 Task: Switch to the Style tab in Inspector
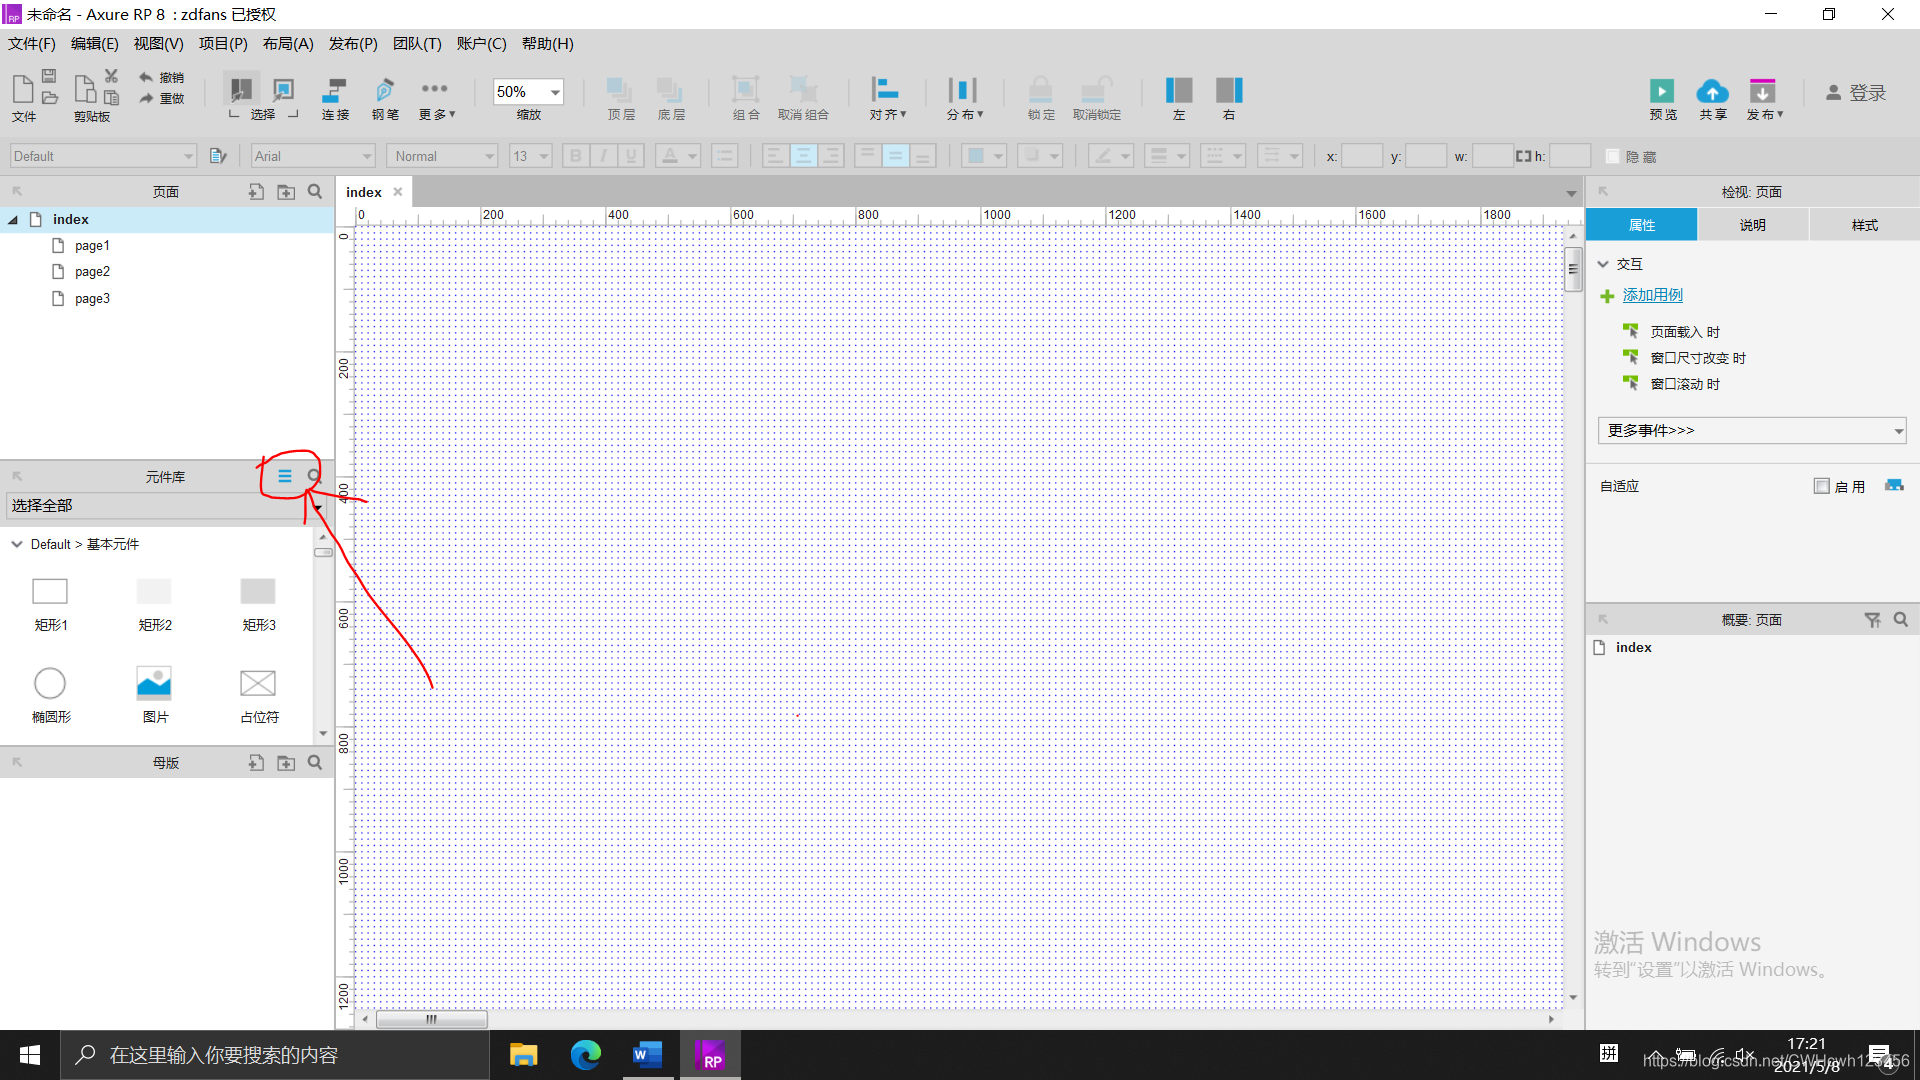1864,225
